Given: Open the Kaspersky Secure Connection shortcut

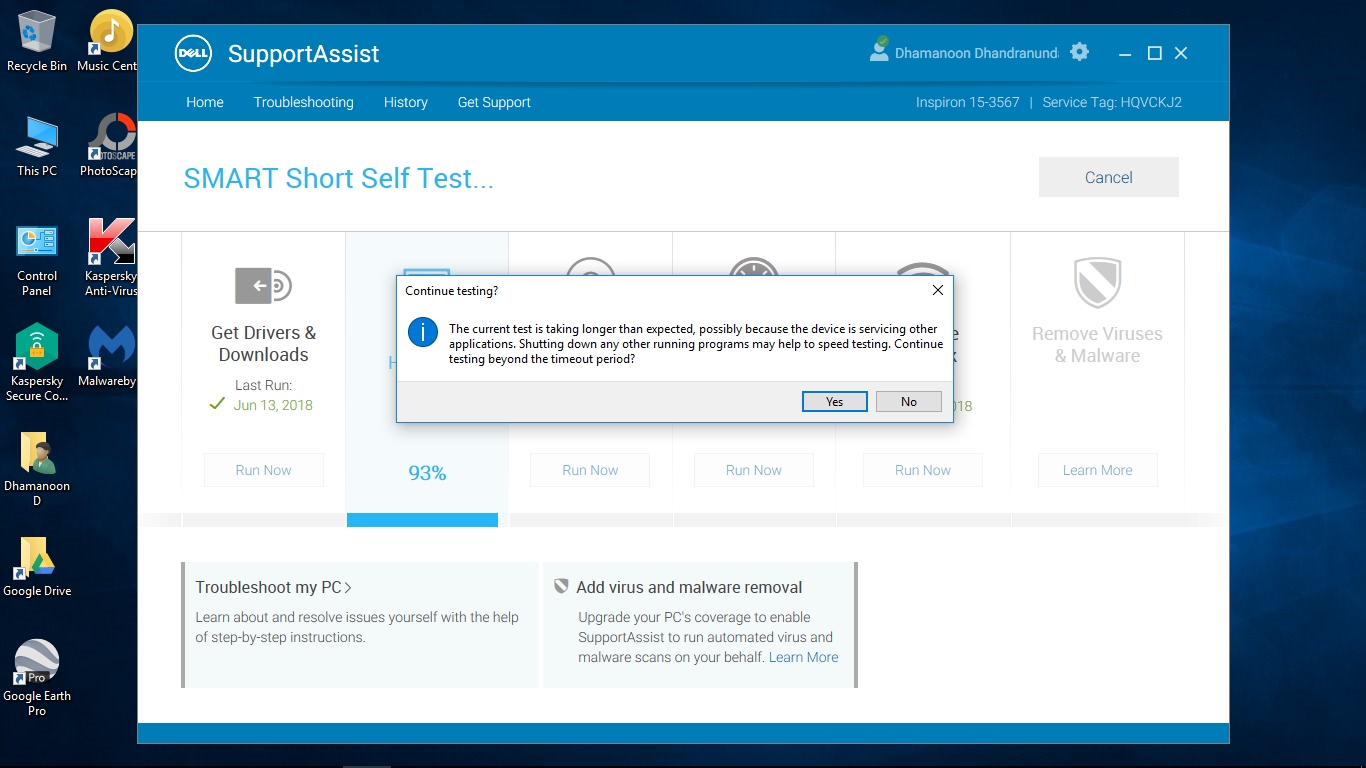Looking at the screenshot, I should [x=37, y=363].
